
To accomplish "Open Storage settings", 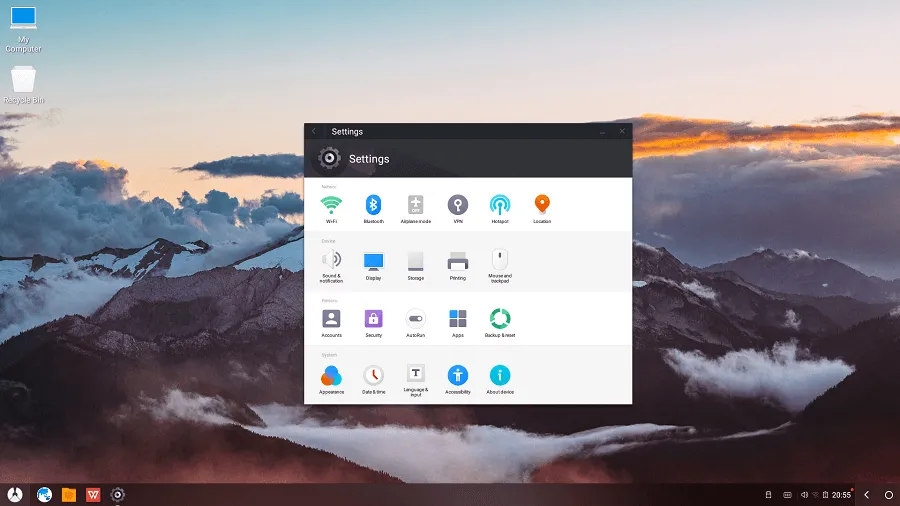I will pyautogui.click(x=415, y=262).
